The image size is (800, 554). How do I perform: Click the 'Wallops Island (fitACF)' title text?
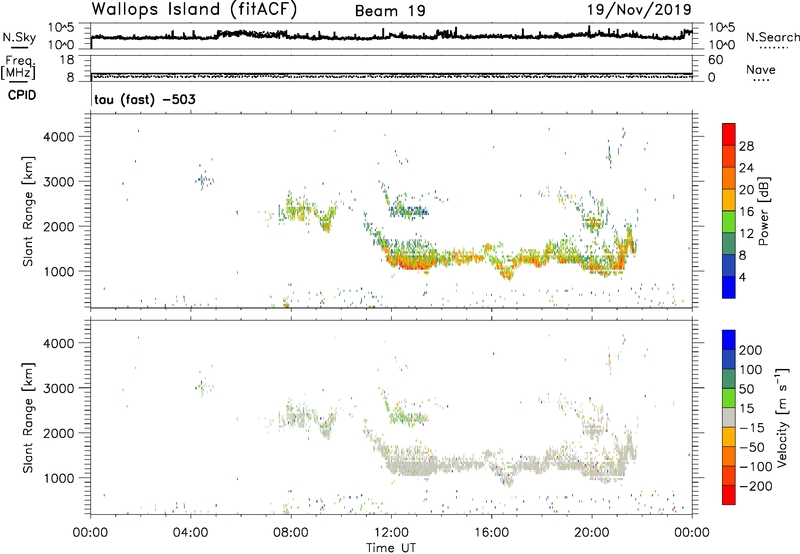point(194,10)
